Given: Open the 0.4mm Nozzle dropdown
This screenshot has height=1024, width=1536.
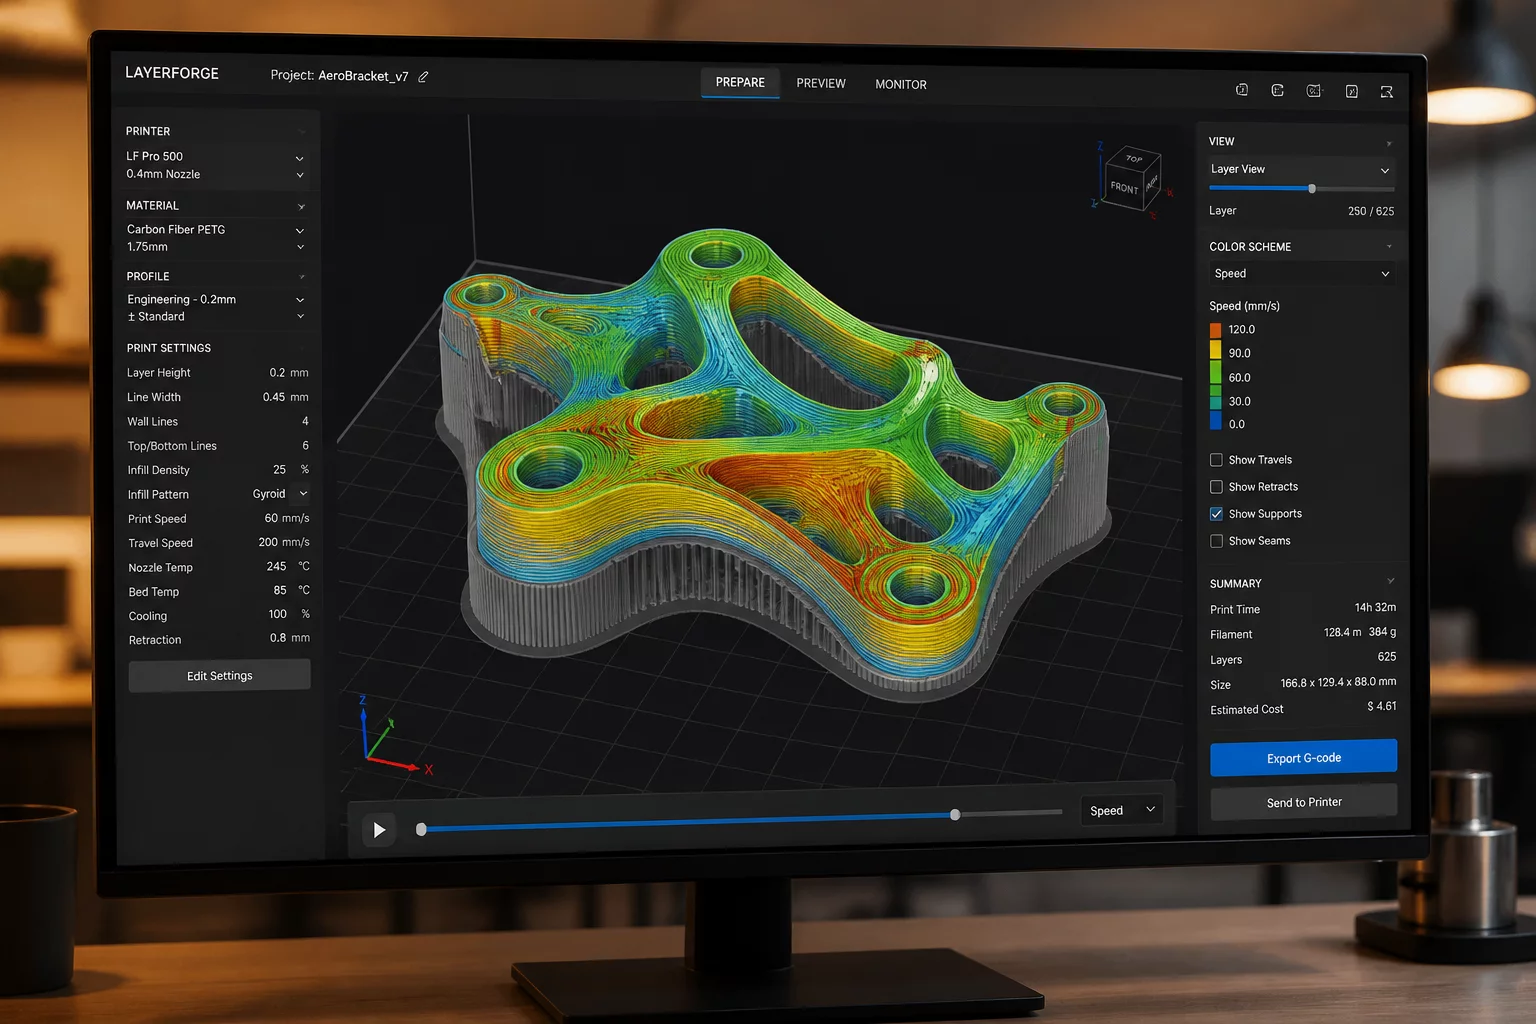Looking at the screenshot, I should pyautogui.click(x=215, y=175).
